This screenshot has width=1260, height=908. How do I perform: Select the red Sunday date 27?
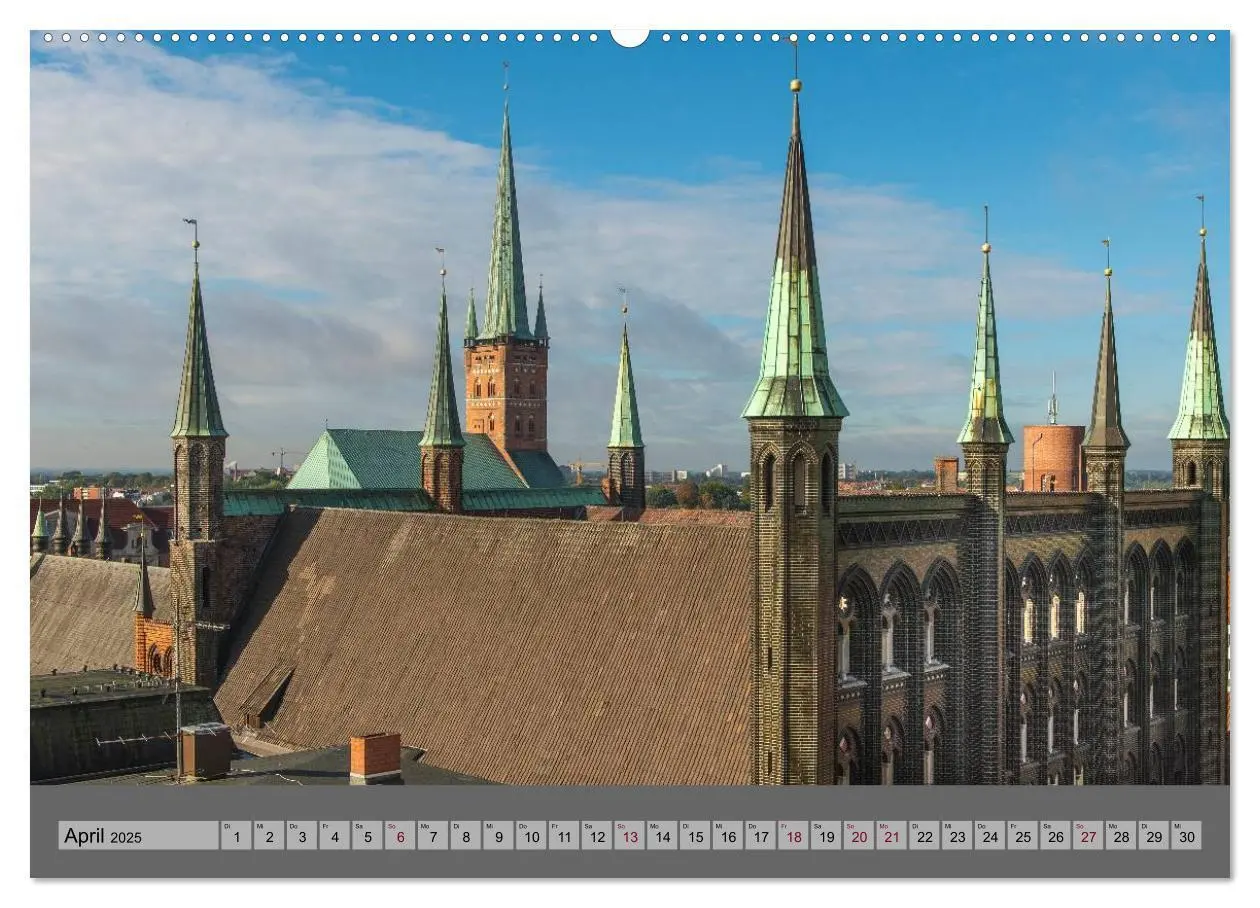[1087, 836]
